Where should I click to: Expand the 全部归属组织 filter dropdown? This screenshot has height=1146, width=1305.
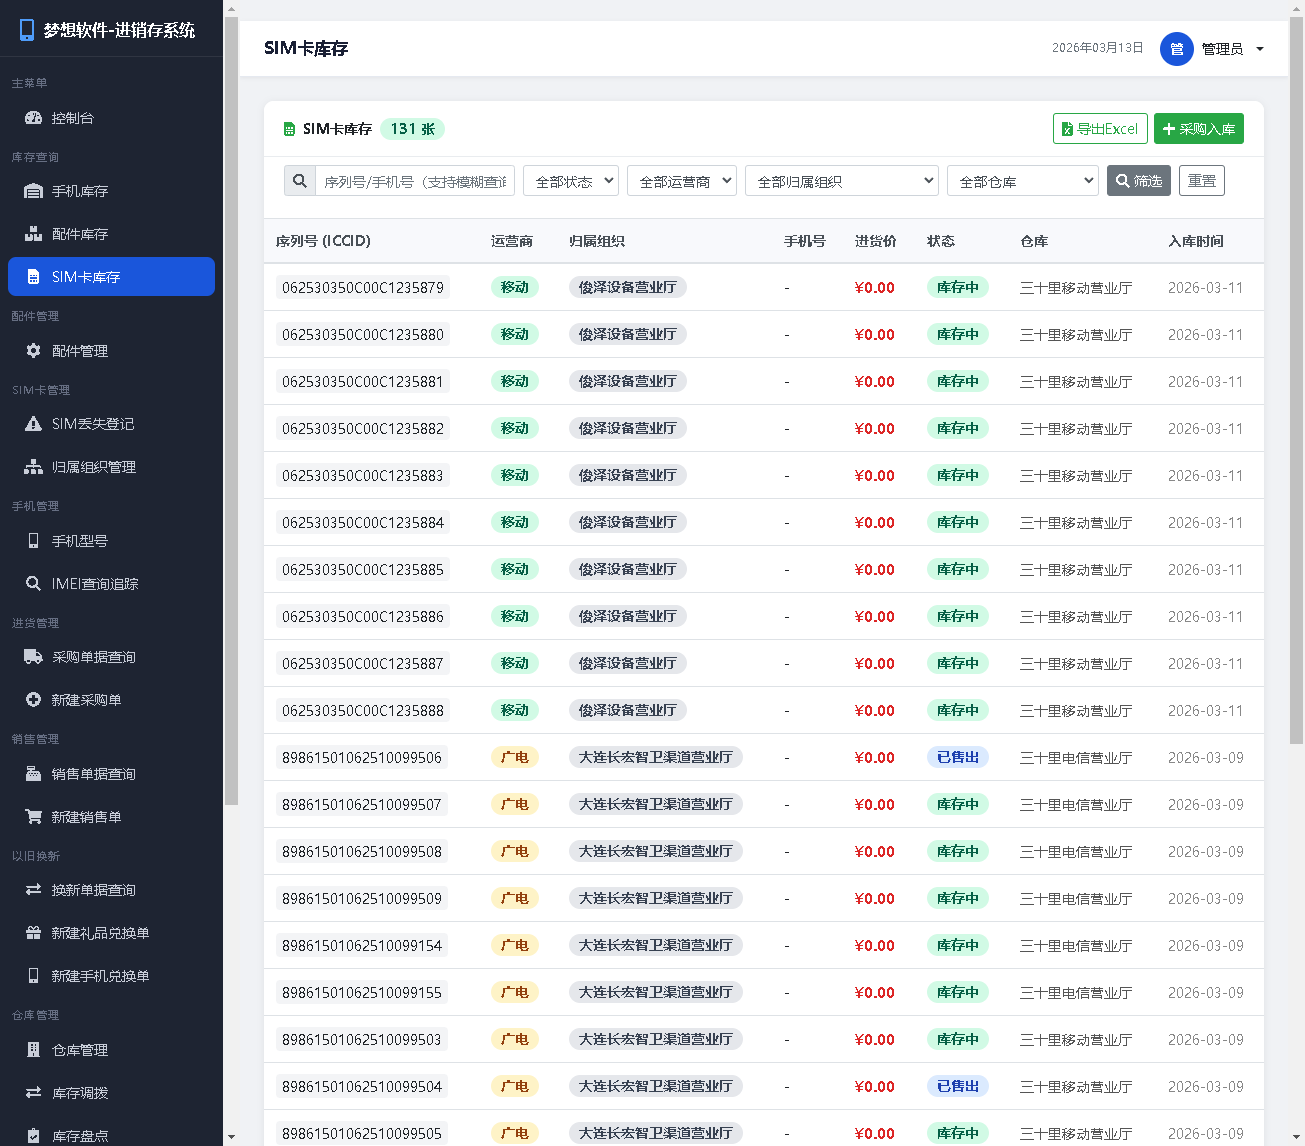click(x=841, y=181)
